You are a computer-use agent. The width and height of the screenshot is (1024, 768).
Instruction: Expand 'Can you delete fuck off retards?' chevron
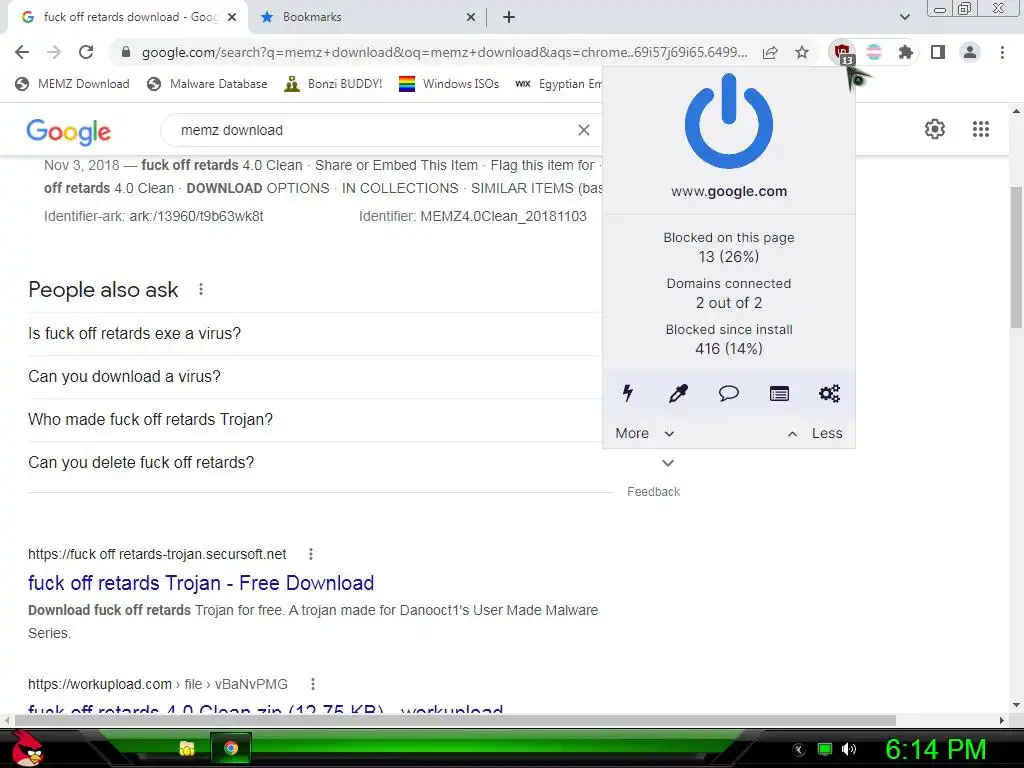click(667, 463)
